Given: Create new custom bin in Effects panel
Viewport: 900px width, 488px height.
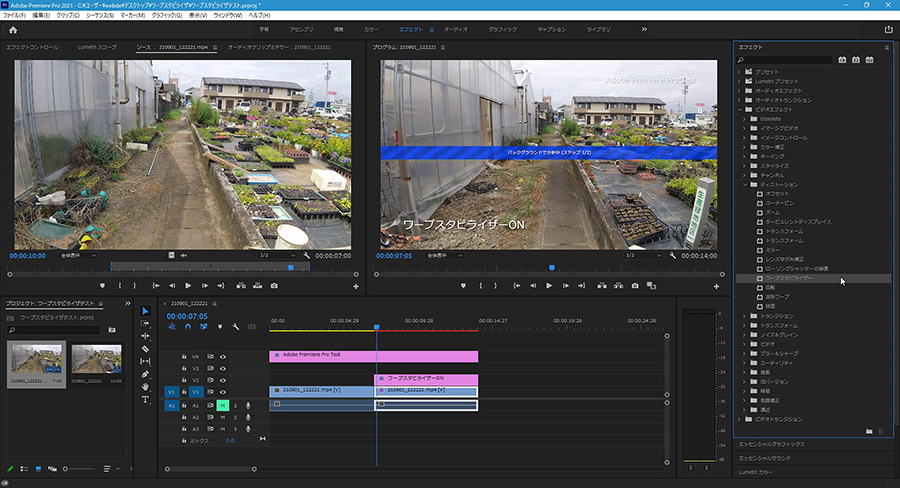Looking at the screenshot, I should (x=869, y=431).
